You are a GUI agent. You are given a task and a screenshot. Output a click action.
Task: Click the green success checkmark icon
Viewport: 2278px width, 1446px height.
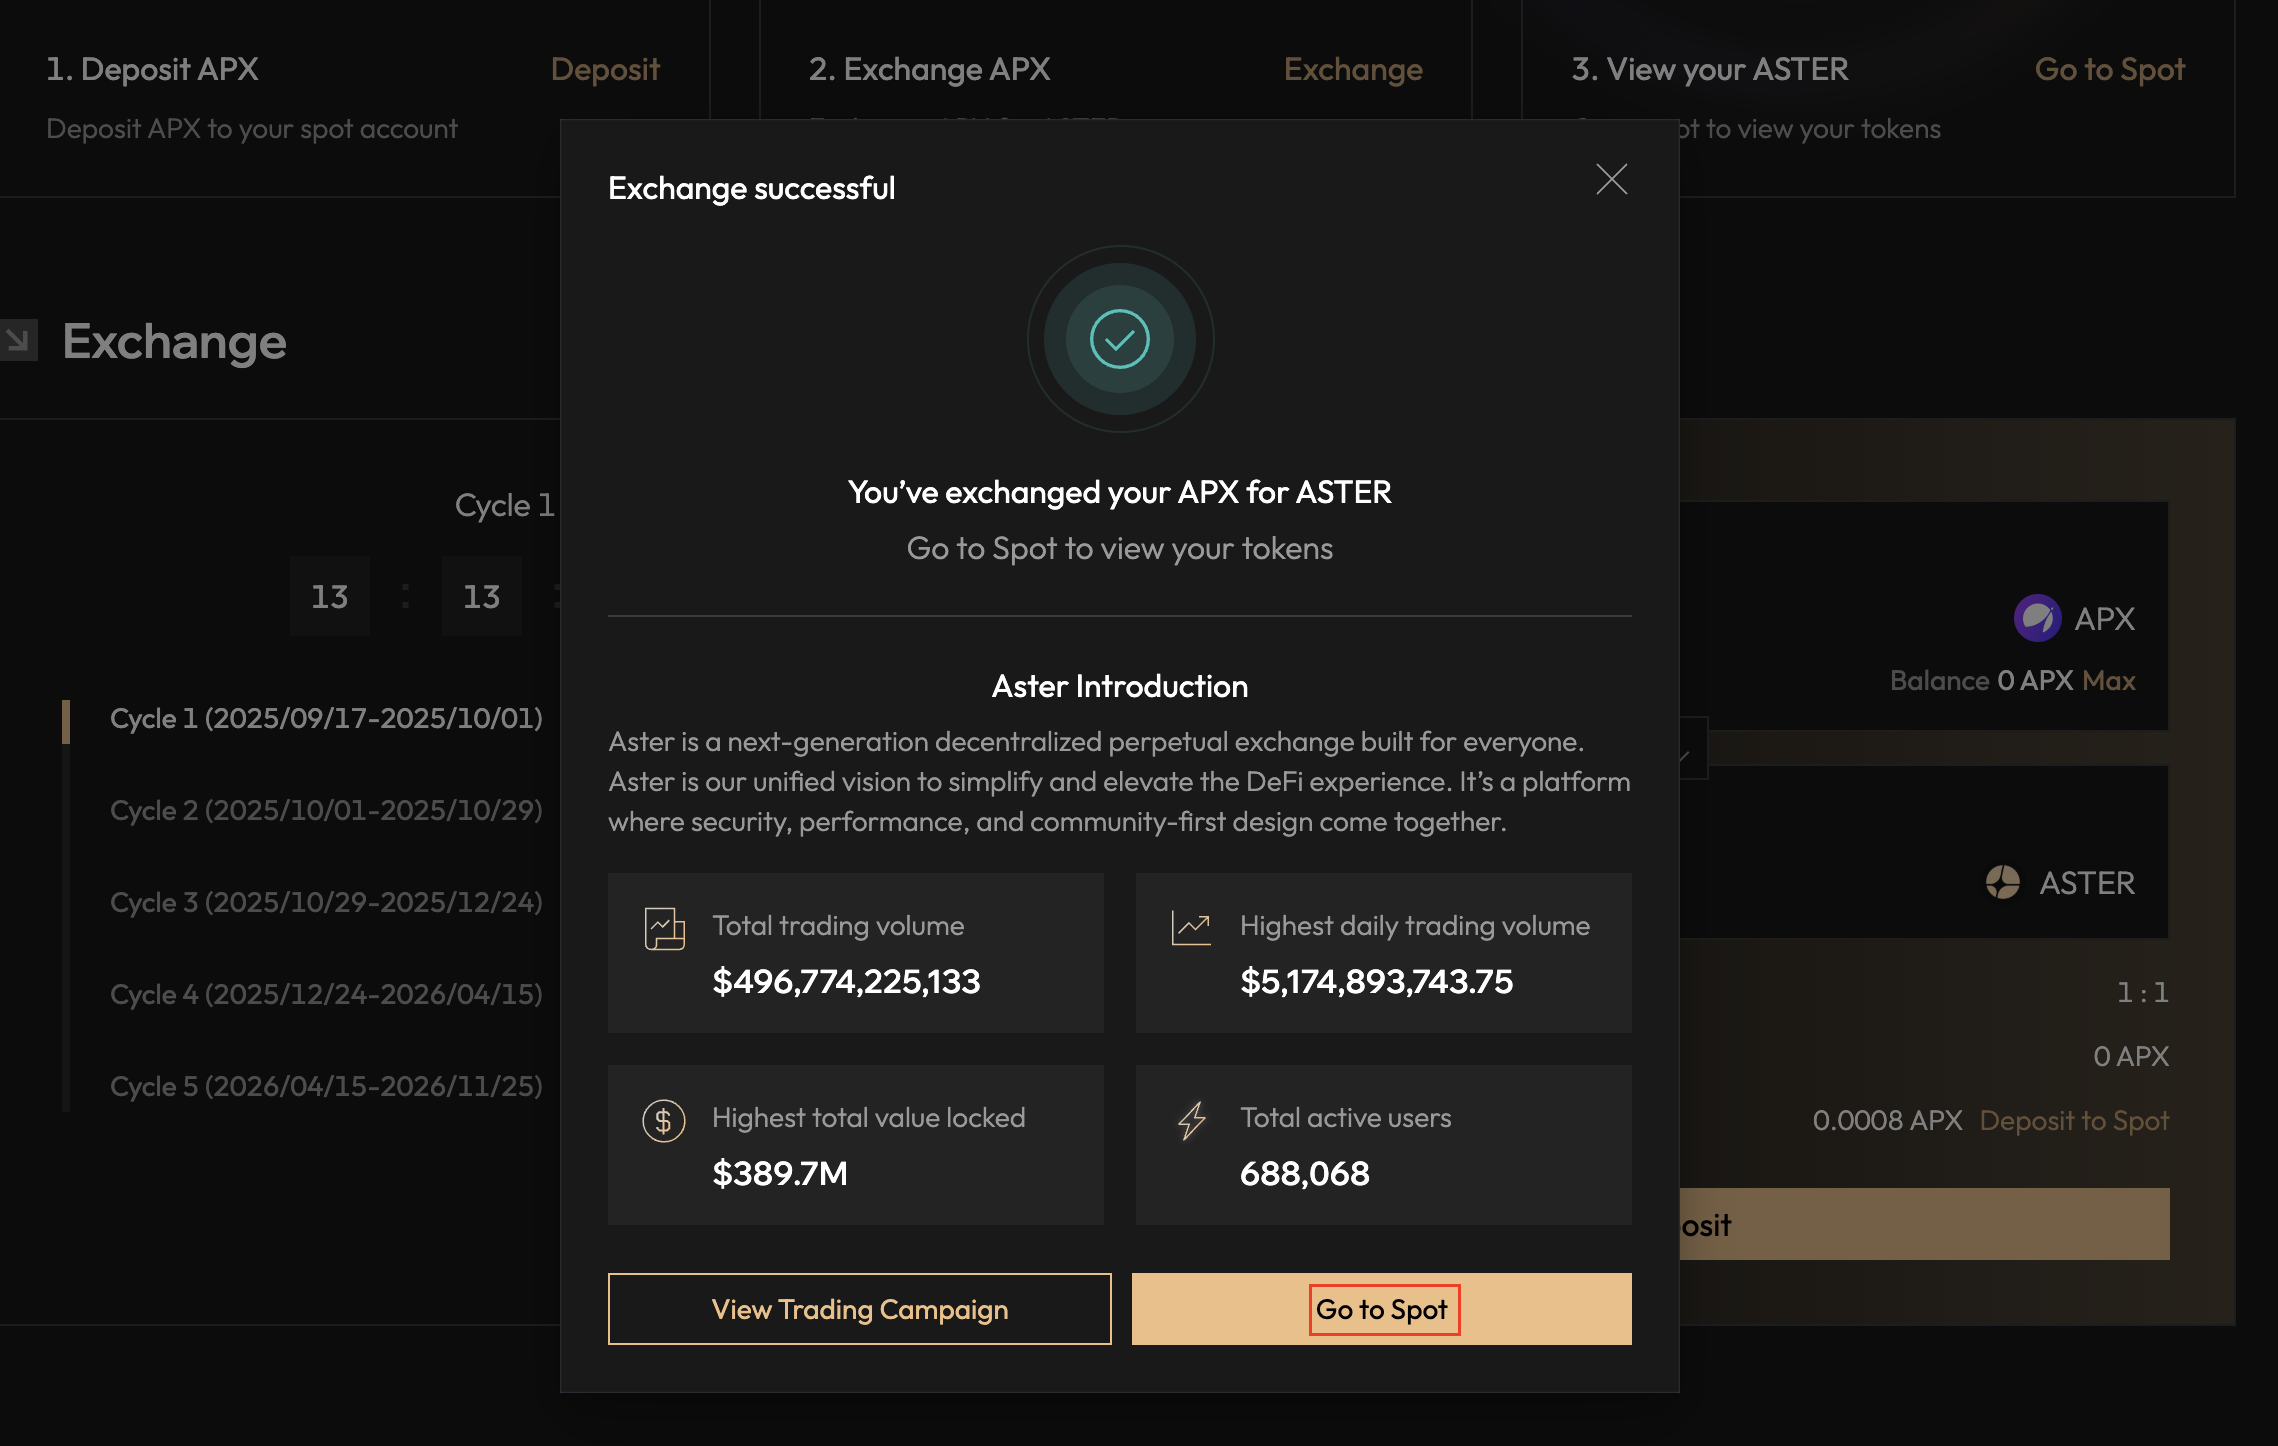click(1120, 339)
